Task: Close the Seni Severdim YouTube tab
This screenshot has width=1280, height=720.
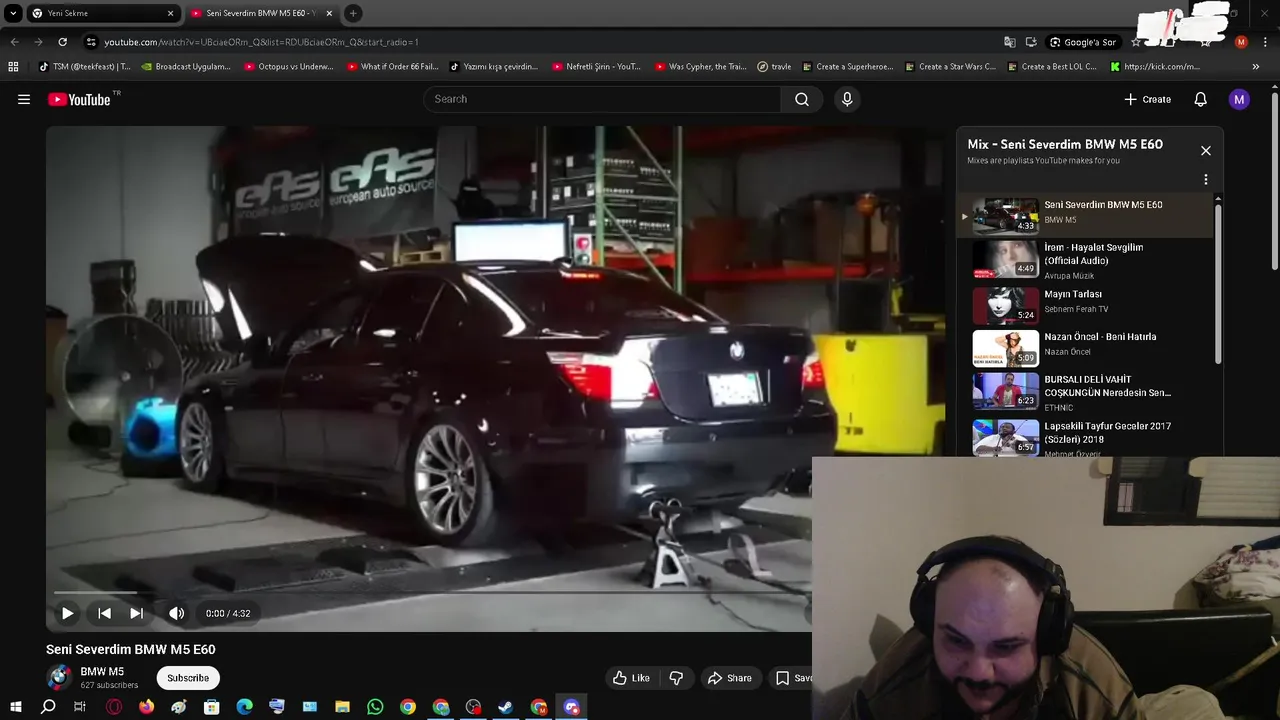Action: [329, 13]
